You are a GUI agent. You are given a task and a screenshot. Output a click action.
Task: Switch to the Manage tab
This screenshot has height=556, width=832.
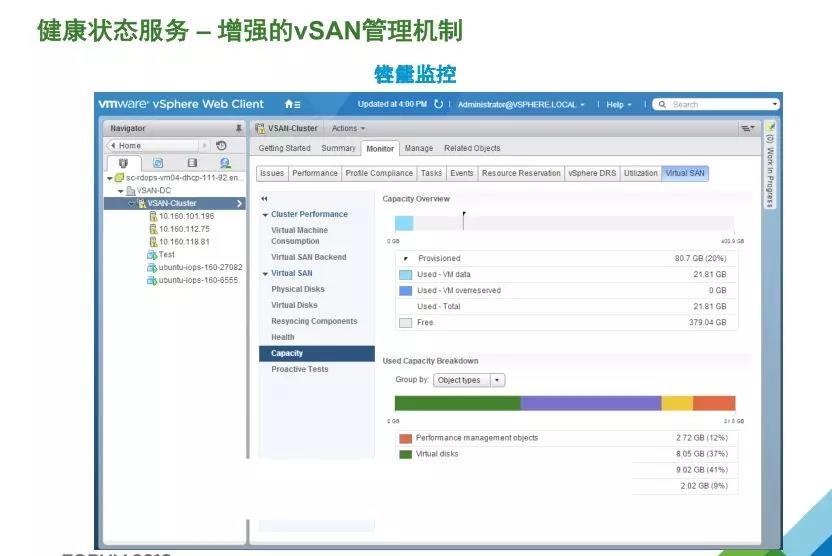[x=418, y=148]
